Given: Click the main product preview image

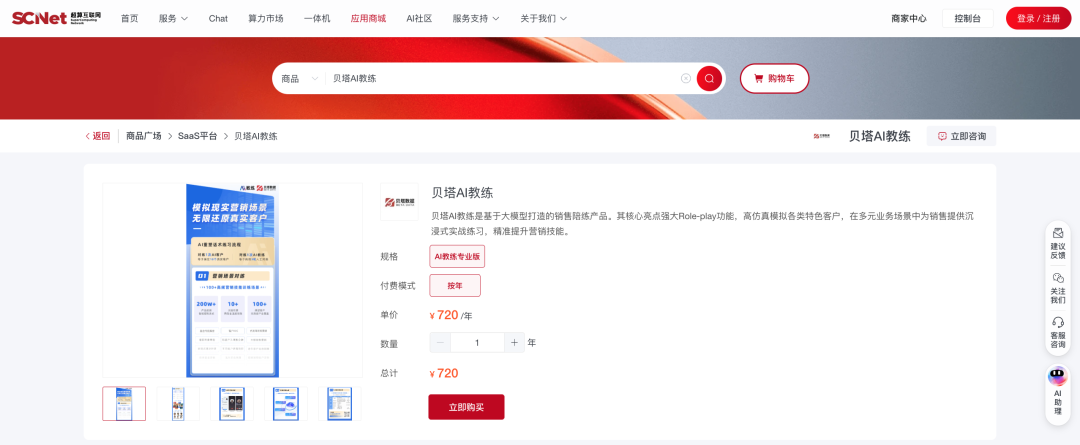Looking at the screenshot, I should (232, 280).
